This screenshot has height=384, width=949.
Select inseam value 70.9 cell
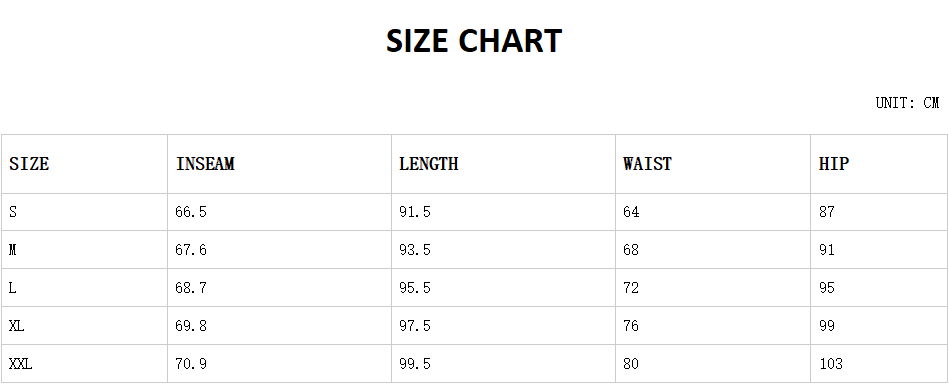click(280, 363)
